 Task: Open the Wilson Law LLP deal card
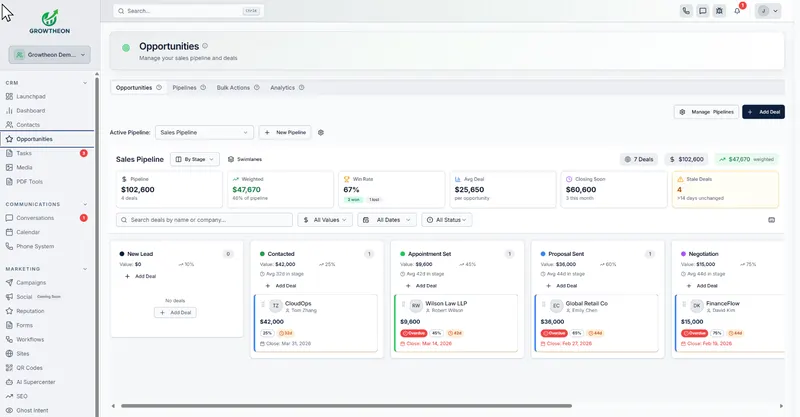point(456,323)
